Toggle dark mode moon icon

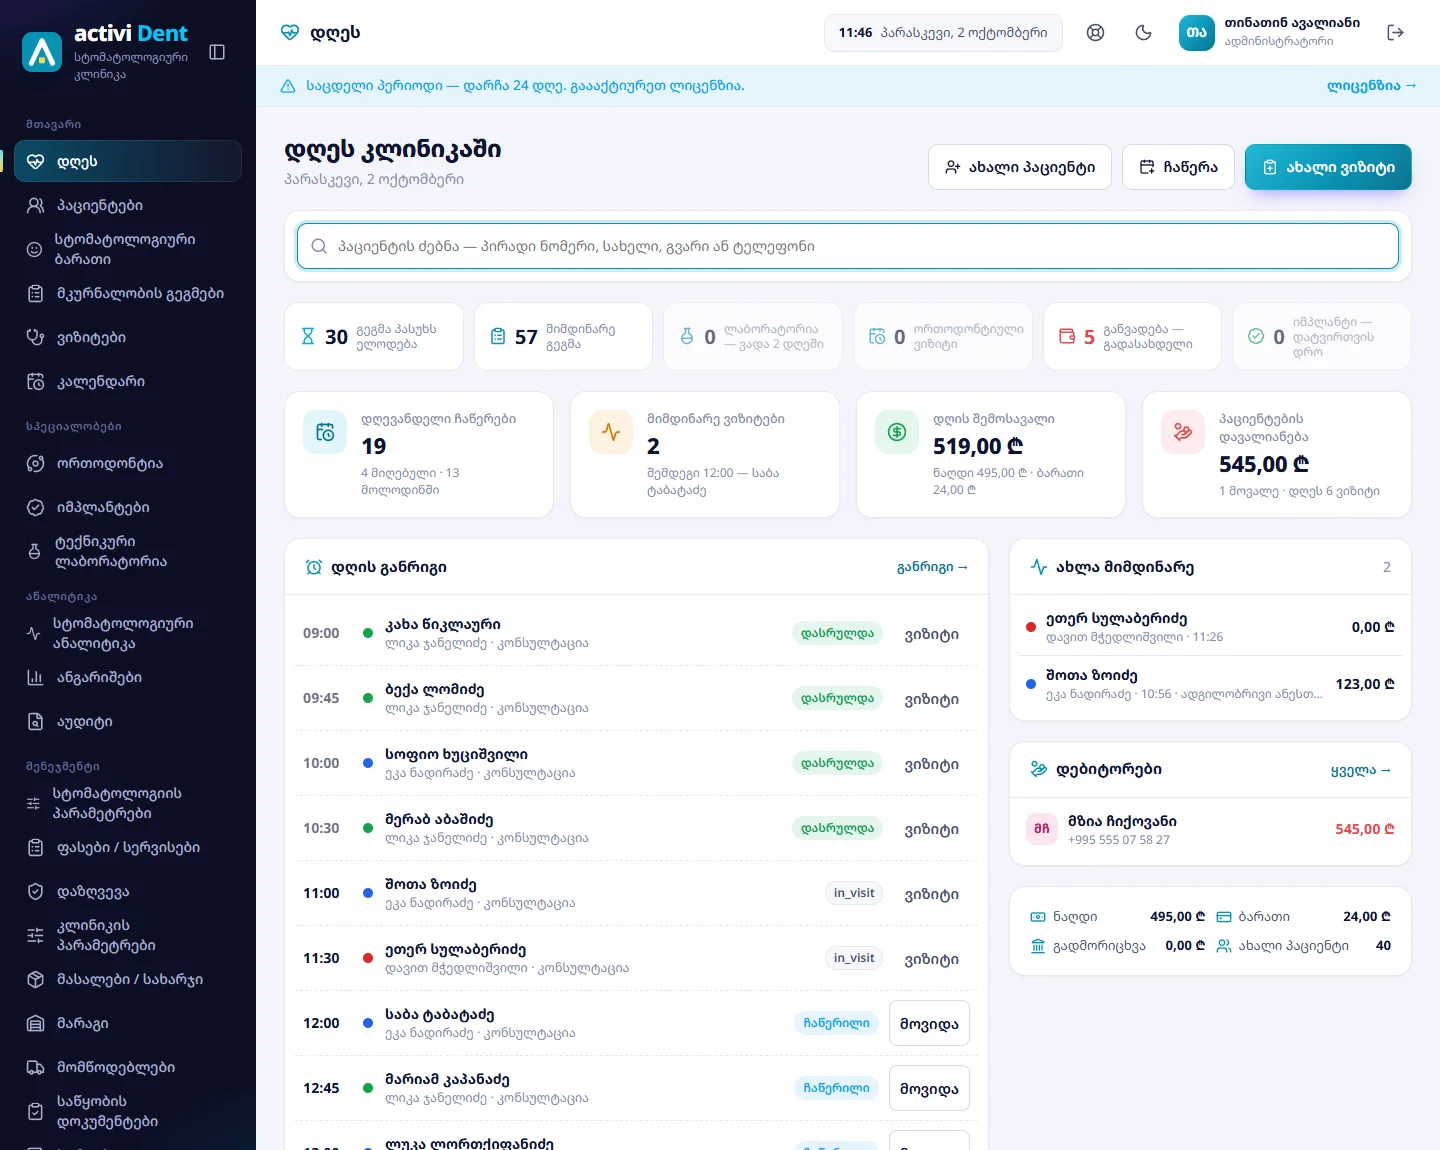pos(1144,33)
